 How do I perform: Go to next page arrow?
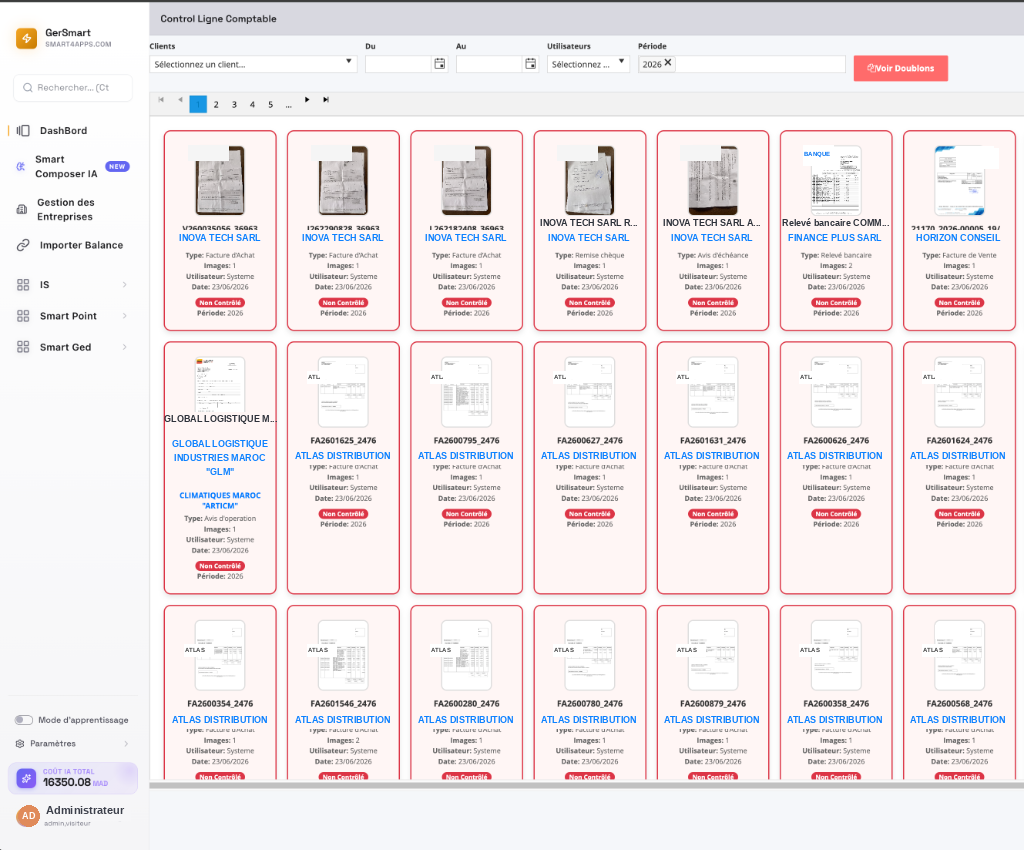pyautogui.click(x=307, y=100)
